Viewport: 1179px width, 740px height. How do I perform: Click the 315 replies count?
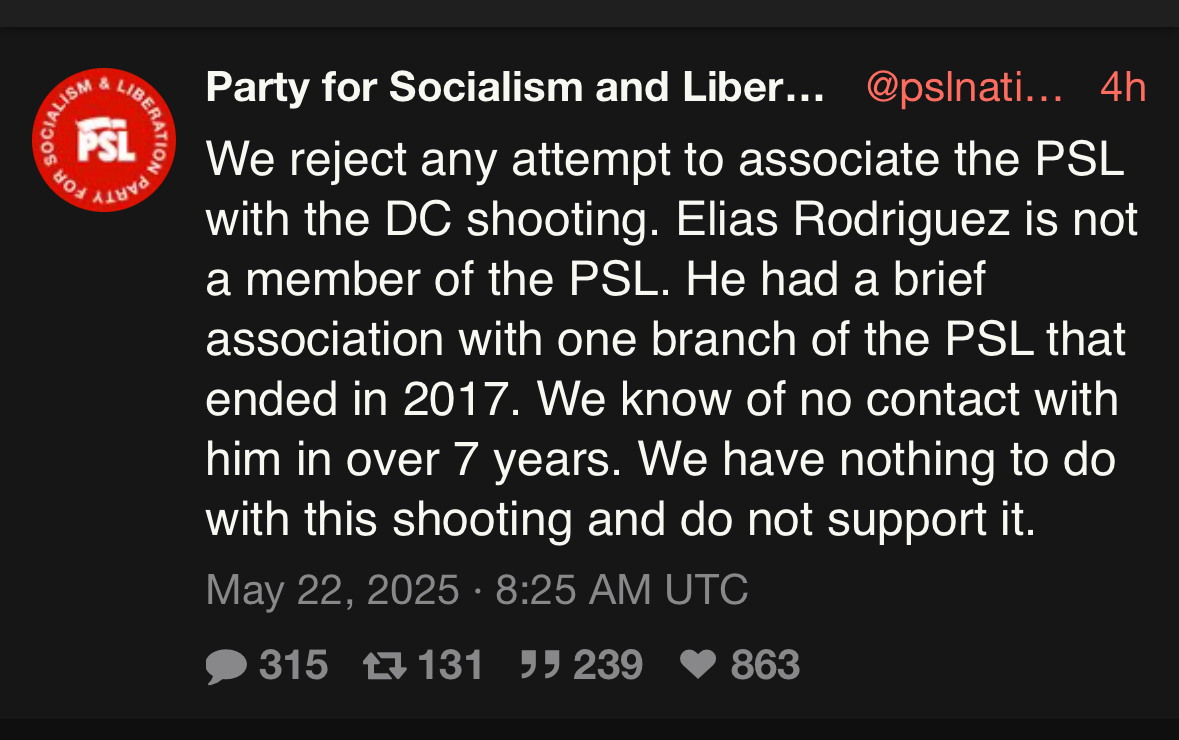293,666
